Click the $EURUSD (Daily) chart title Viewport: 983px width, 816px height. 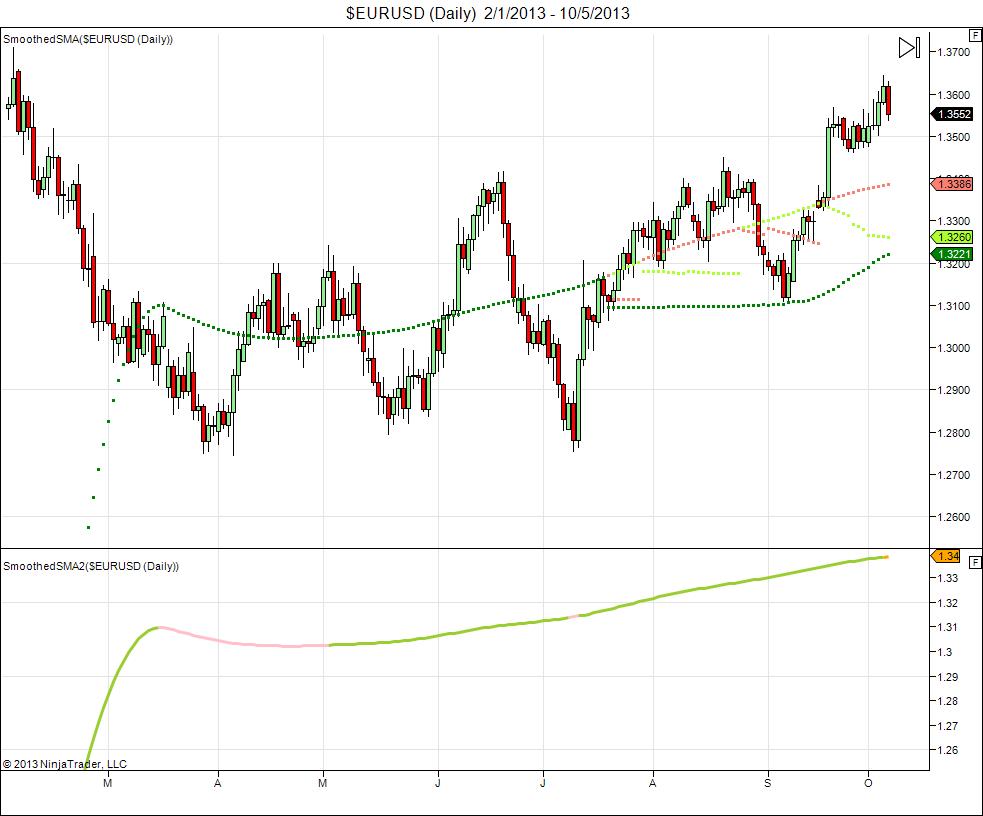pos(488,13)
